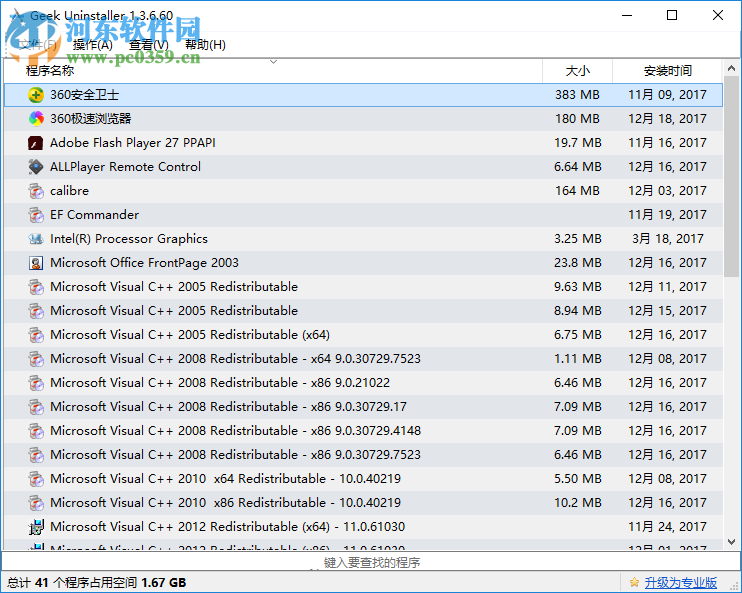Viewport: 742px width, 593px height.
Task: Select Visual C++ 2012 (x64) 11.0.61030 name
Action: pyautogui.click(x=228, y=527)
